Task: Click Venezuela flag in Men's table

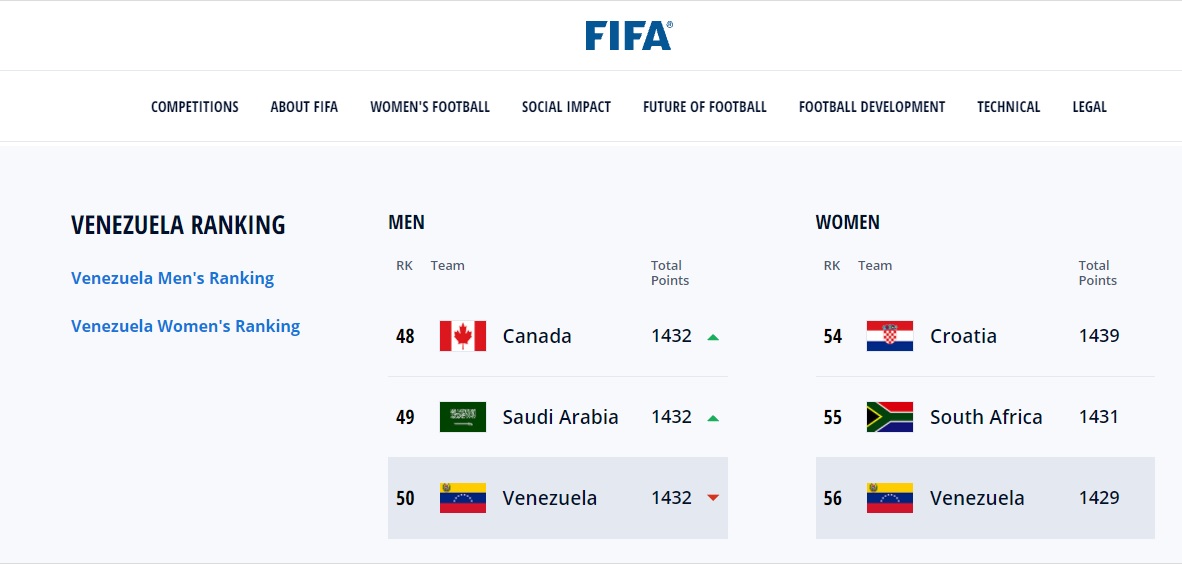Action: point(463,498)
